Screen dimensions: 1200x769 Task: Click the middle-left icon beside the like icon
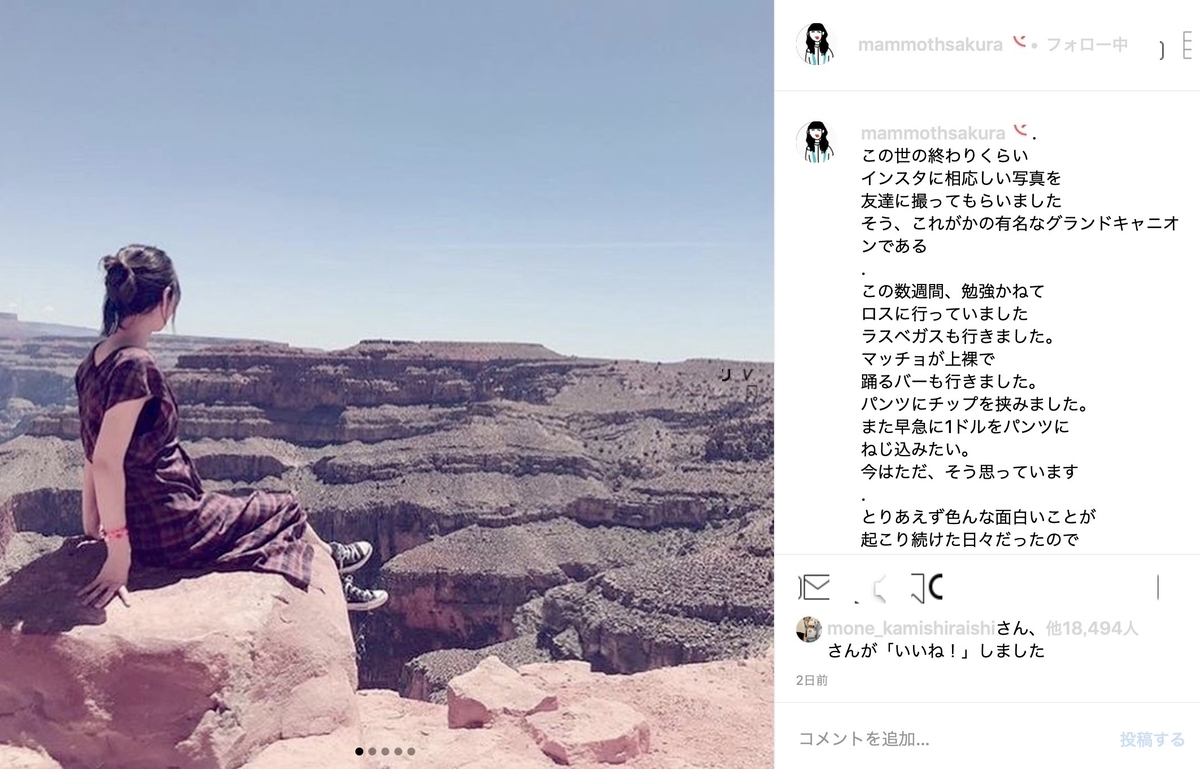click(872, 589)
